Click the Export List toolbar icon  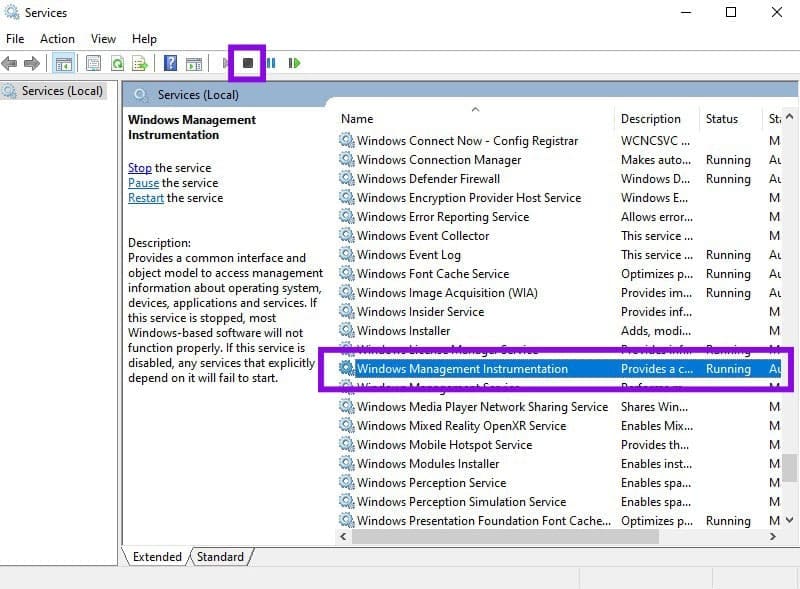(x=140, y=63)
